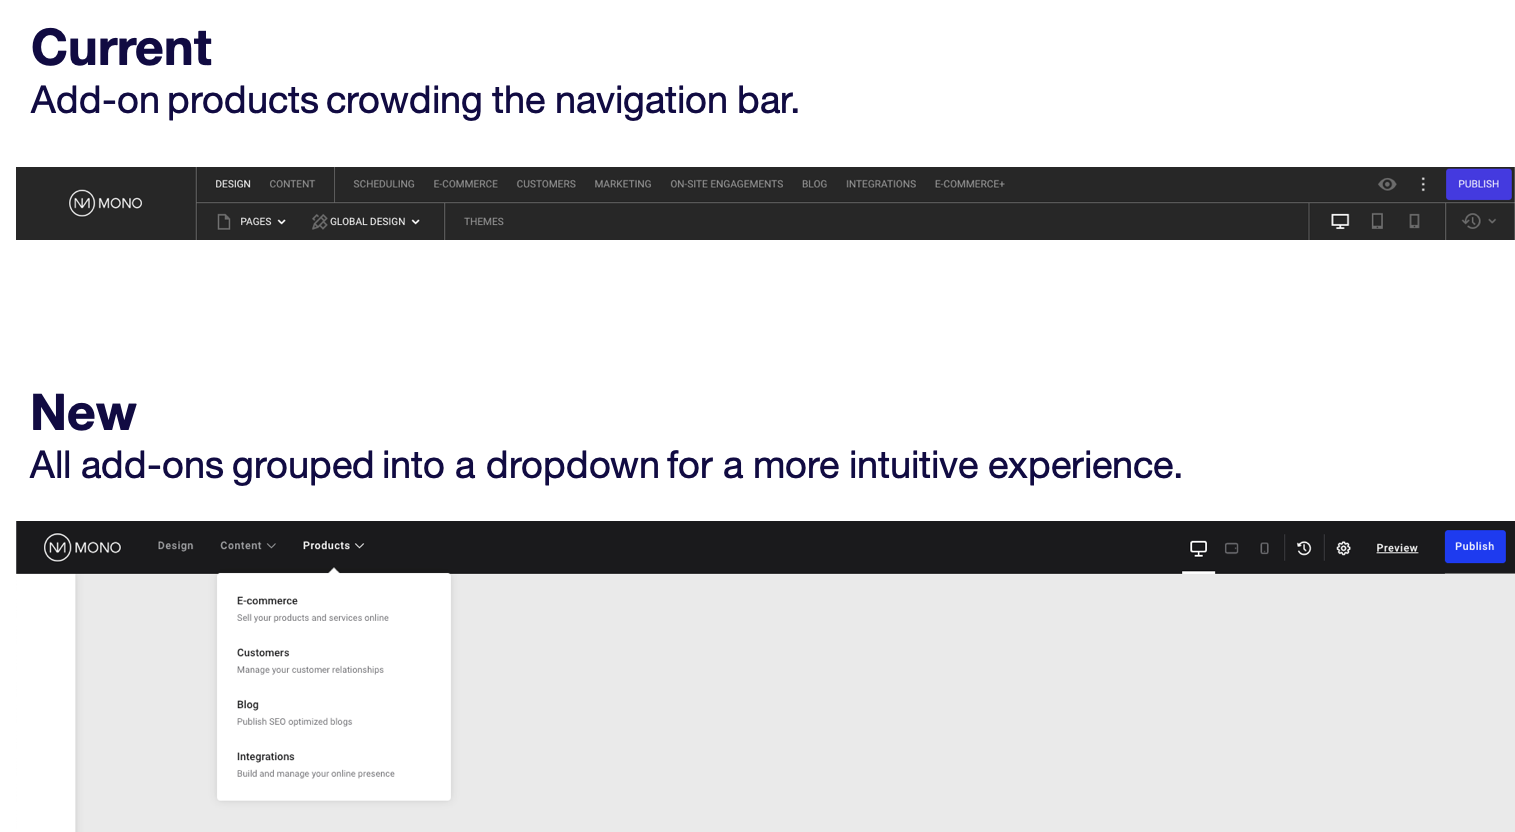Select desktop view icon in the old nav bar
This screenshot has width=1515, height=832.
coord(1340,221)
